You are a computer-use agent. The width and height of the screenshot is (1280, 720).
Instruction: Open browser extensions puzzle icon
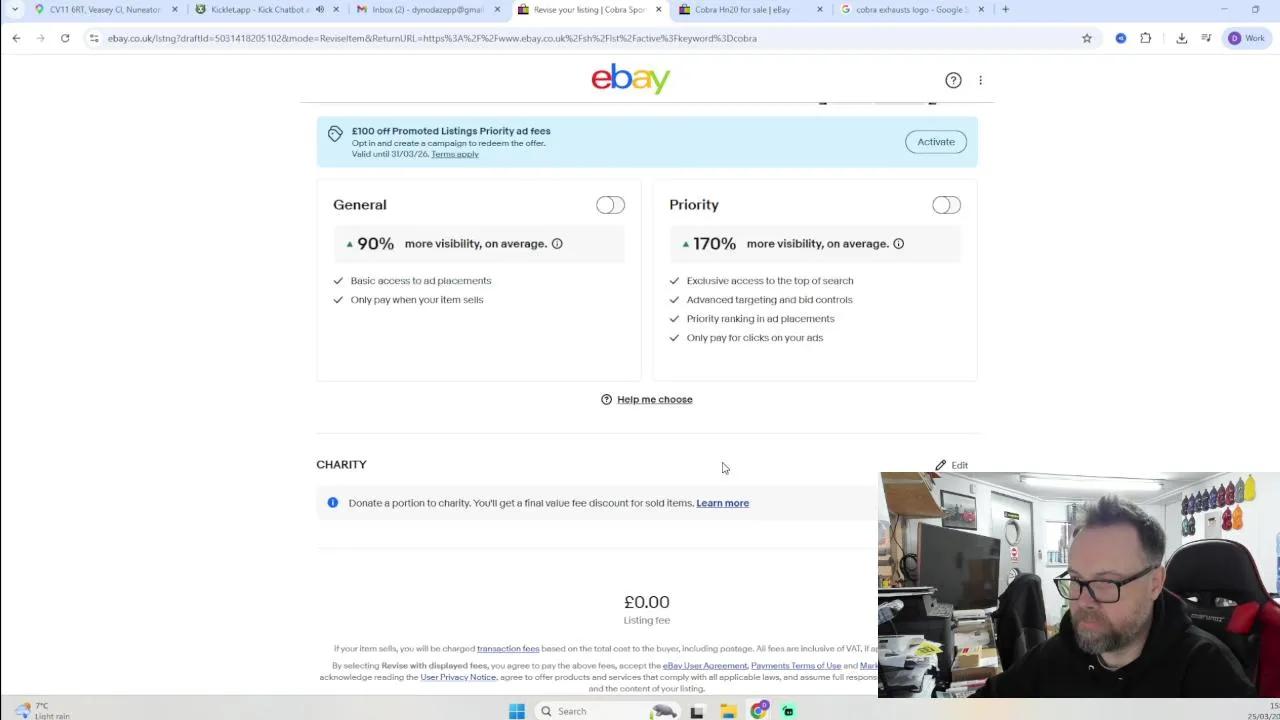1146,38
